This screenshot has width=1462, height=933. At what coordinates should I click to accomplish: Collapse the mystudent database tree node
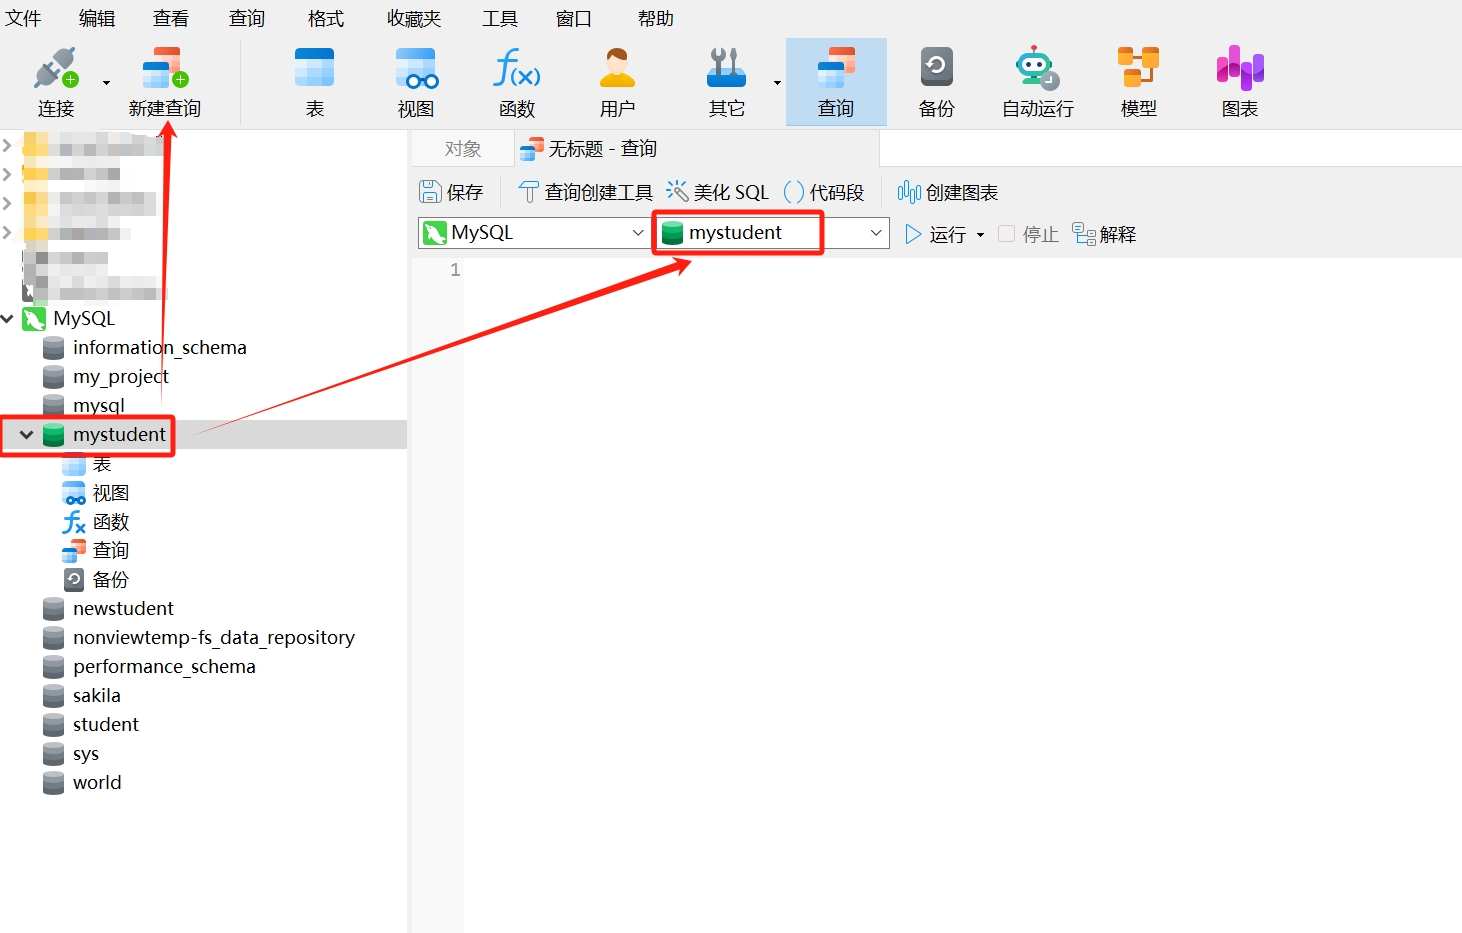(27, 435)
